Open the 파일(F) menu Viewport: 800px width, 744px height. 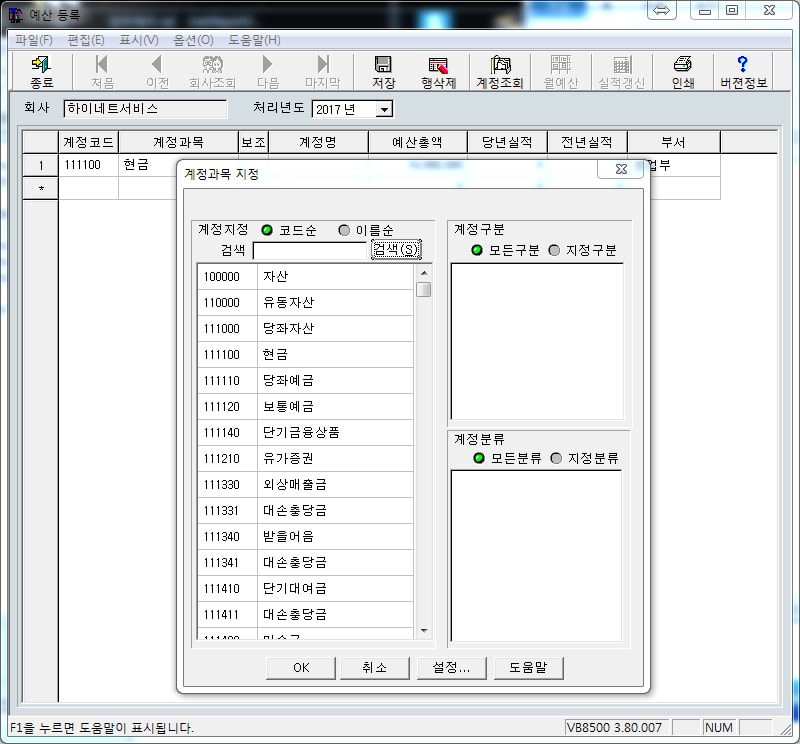click(x=33, y=40)
